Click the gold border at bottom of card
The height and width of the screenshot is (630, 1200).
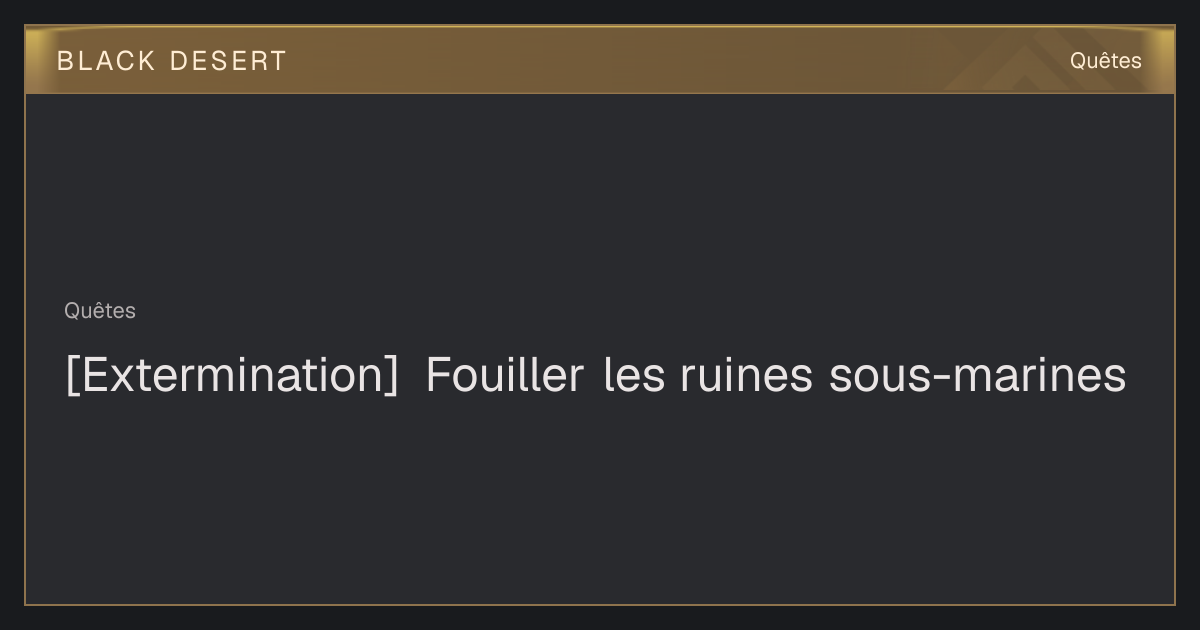tap(600, 604)
